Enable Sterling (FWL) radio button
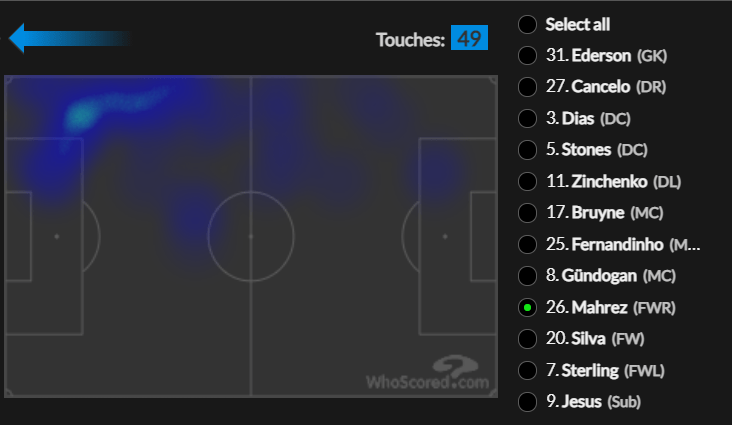732x425 pixels. tap(528, 370)
